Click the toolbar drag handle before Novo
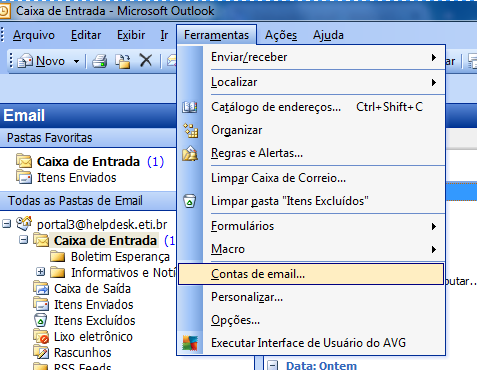The image size is (477, 370). [11, 61]
